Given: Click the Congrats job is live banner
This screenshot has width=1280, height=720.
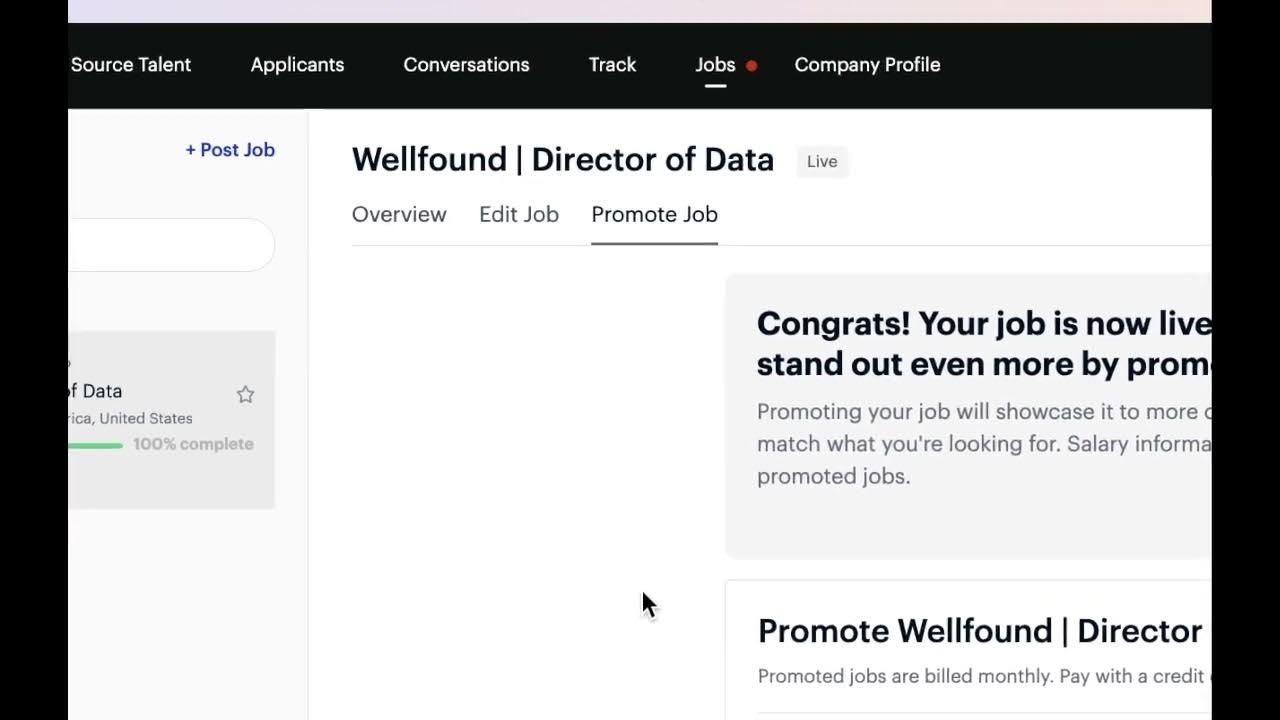Looking at the screenshot, I should tap(968, 400).
